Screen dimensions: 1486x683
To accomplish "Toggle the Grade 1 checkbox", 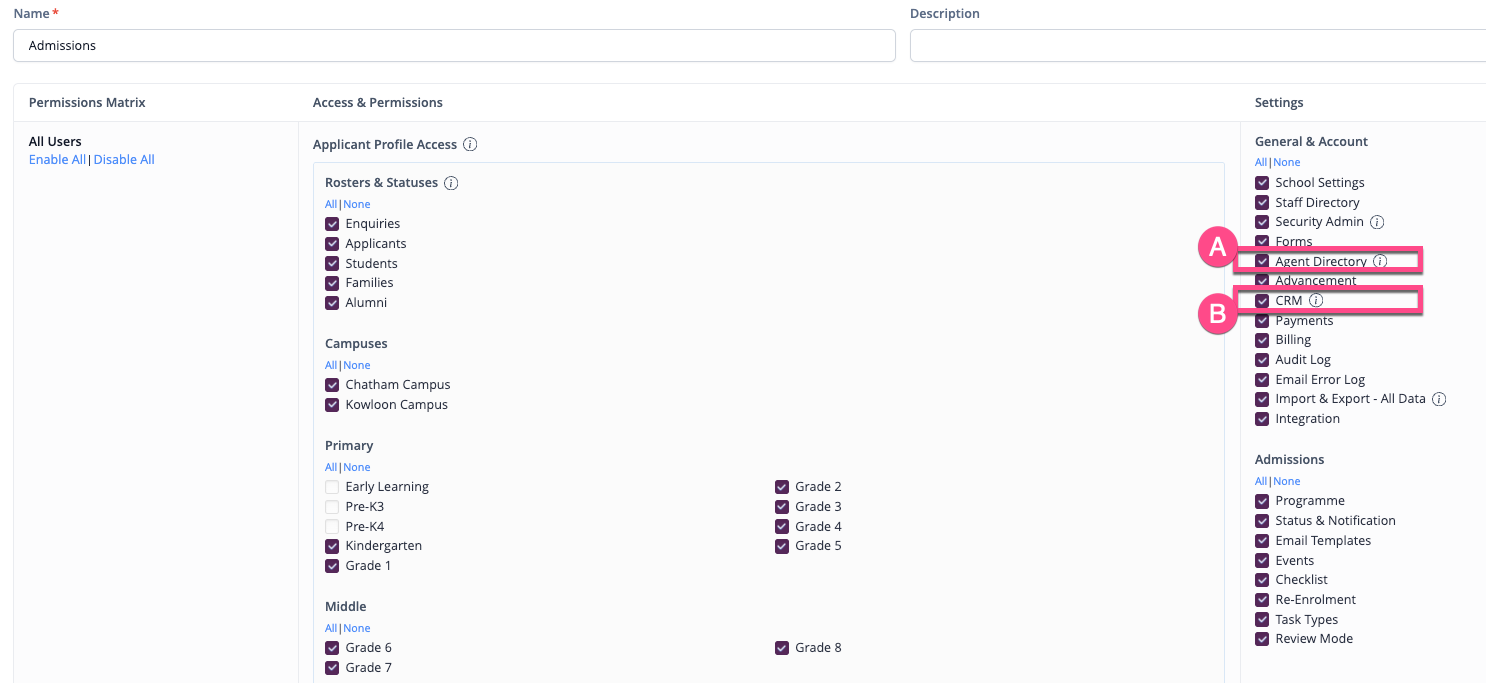I will click(x=332, y=566).
